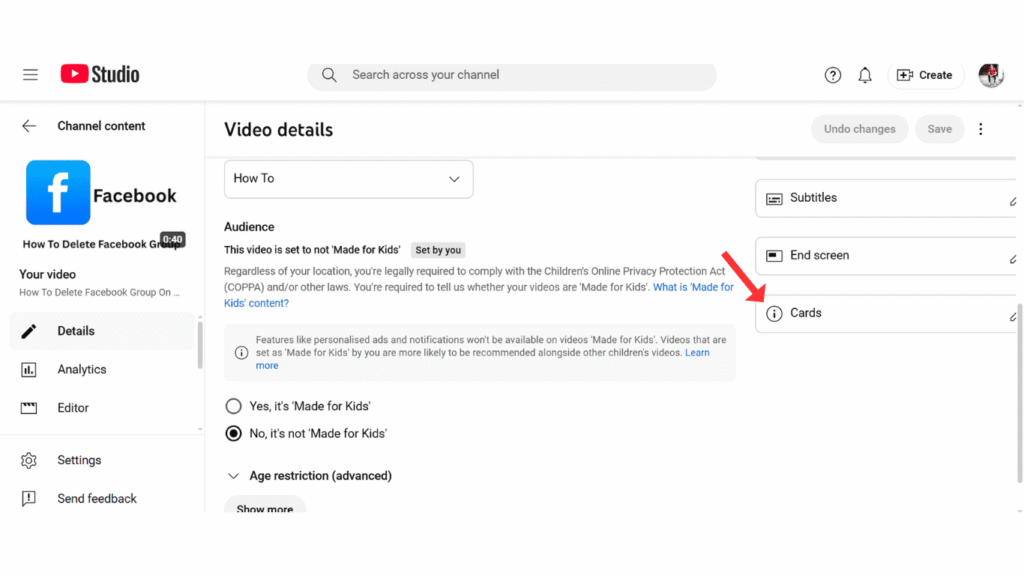The height and width of the screenshot is (576, 1024).
Task: Click the Cards info circle icon
Action: pyautogui.click(x=774, y=313)
